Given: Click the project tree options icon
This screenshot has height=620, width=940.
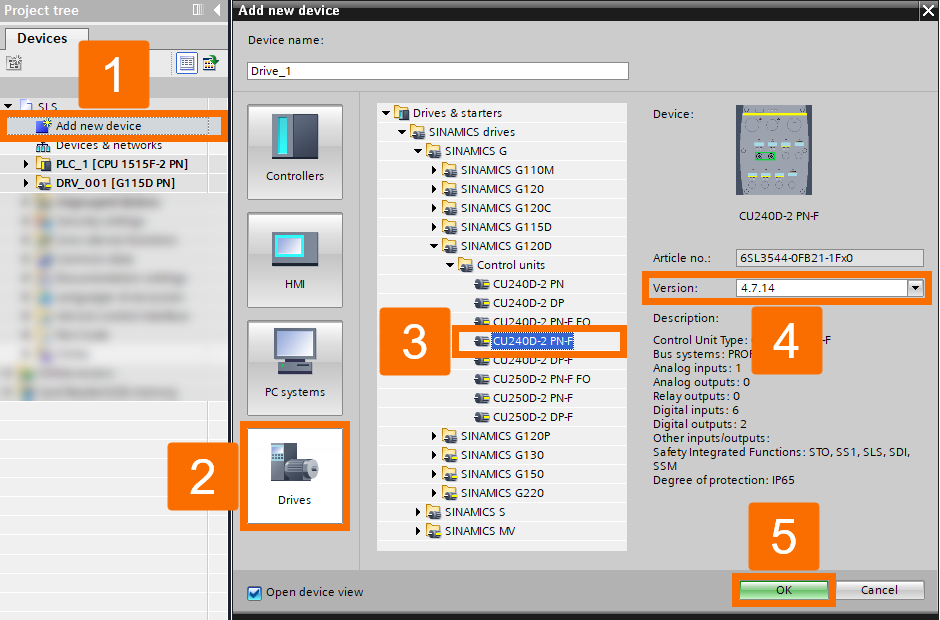Looking at the screenshot, I should tap(14, 62).
